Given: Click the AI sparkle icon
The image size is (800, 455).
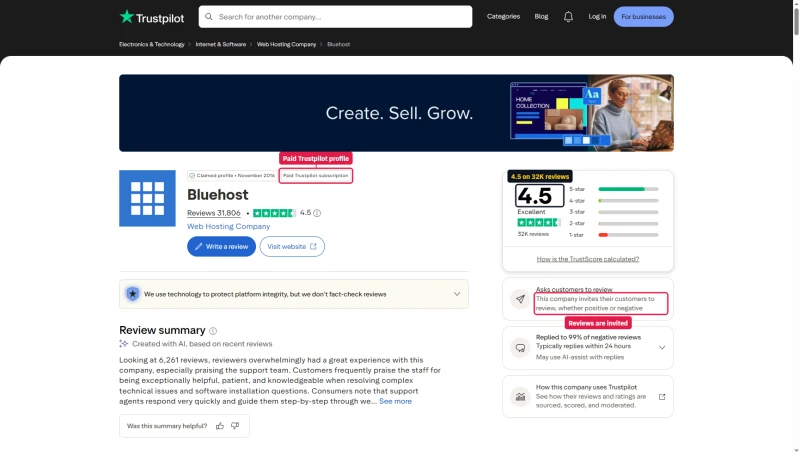Looking at the screenshot, I should coord(123,344).
